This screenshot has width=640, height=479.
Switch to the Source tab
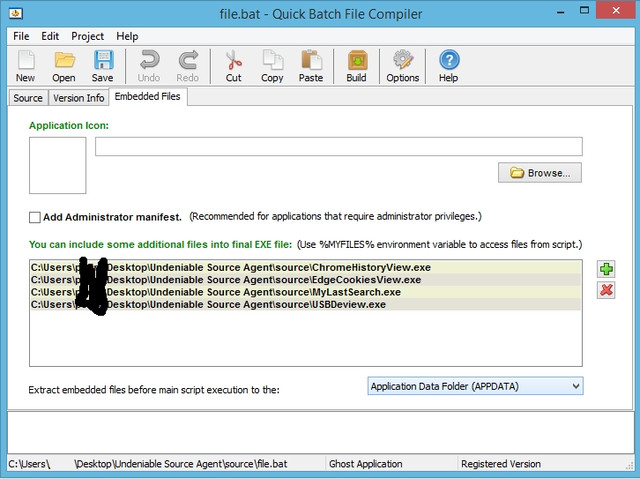coord(28,98)
